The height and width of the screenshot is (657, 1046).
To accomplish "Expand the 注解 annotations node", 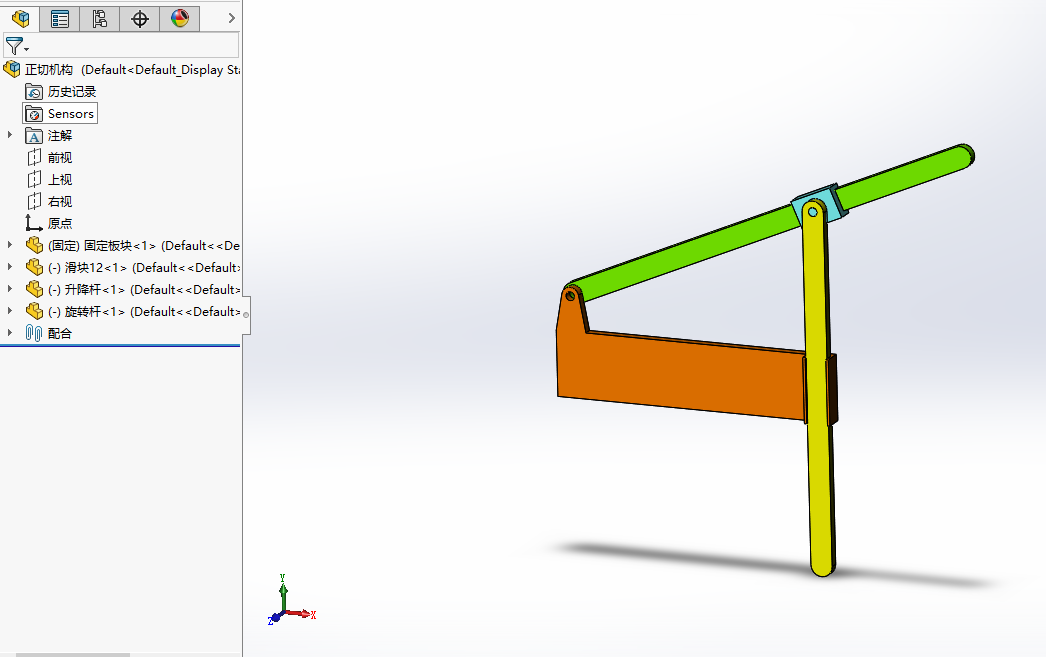I will 9,135.
